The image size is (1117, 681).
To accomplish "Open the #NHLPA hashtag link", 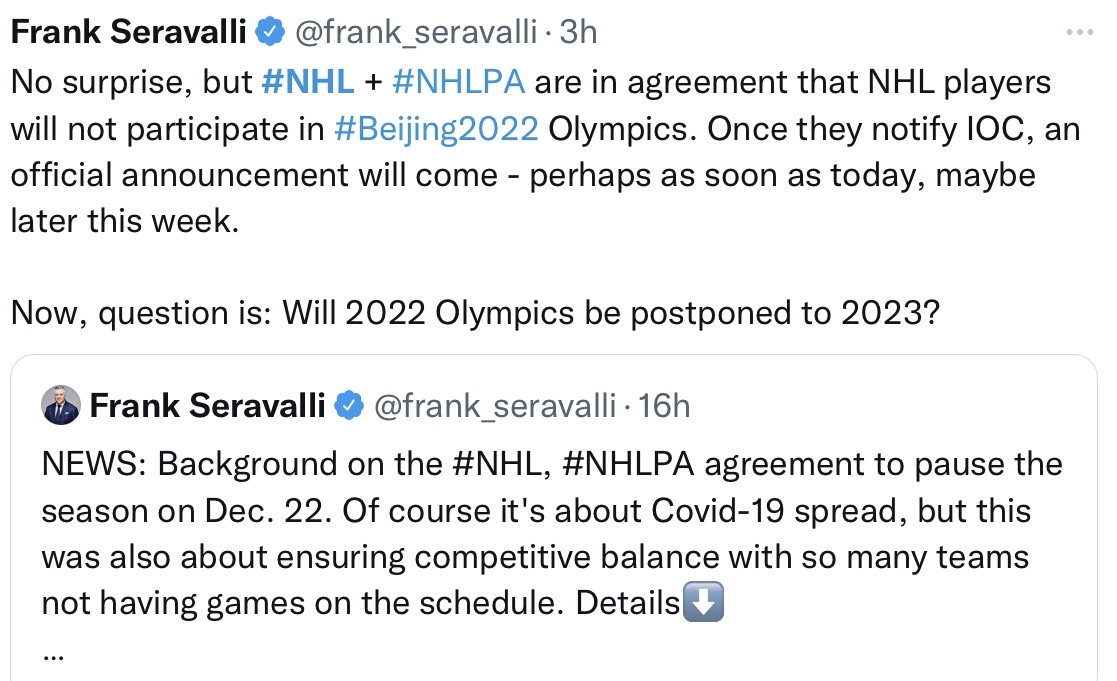I will point(459,82).
